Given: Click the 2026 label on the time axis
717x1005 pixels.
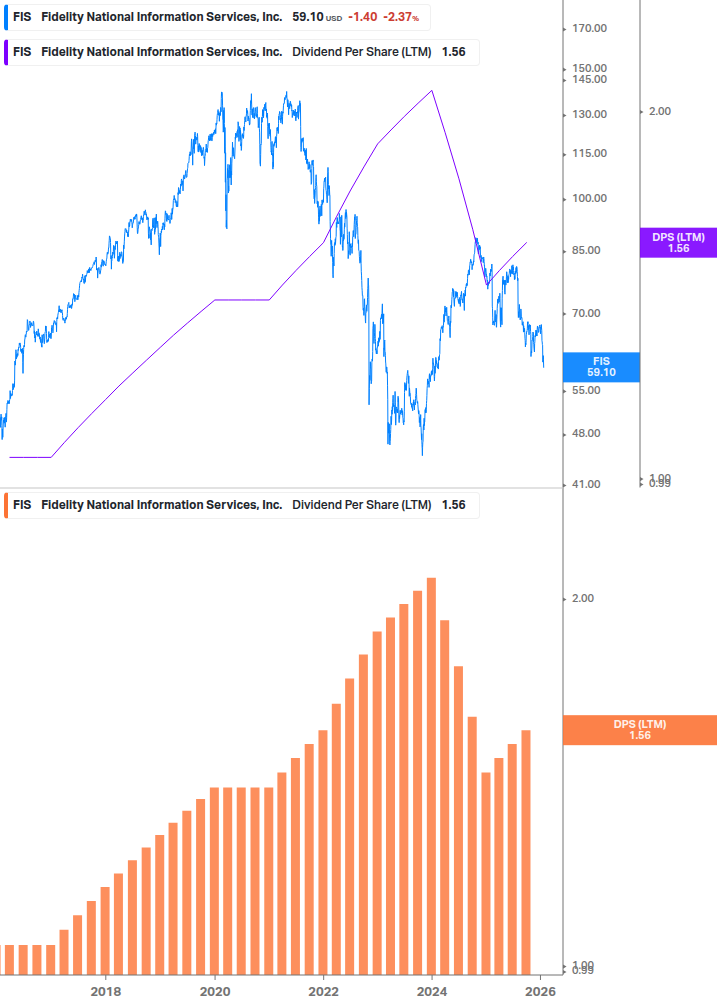Looking at the screenshot, I should [x=540, y=992].
